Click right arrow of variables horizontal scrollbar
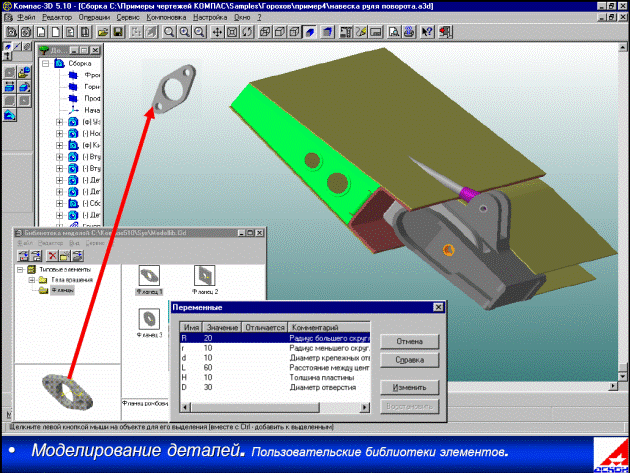The image size is (630, 473). click(365, 407)
